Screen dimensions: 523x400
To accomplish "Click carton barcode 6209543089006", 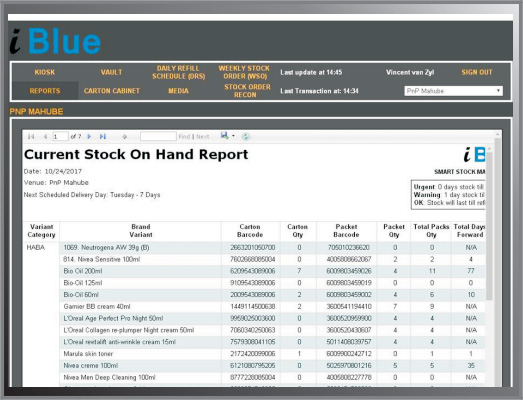I will pos(252,271).
